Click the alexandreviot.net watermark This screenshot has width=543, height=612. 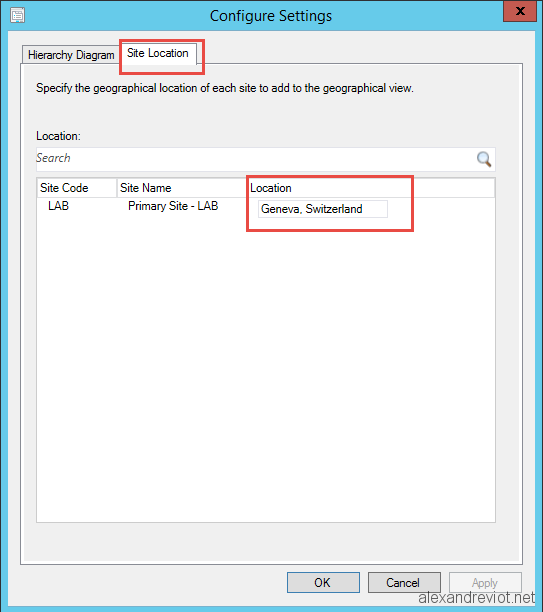point(476,598)
